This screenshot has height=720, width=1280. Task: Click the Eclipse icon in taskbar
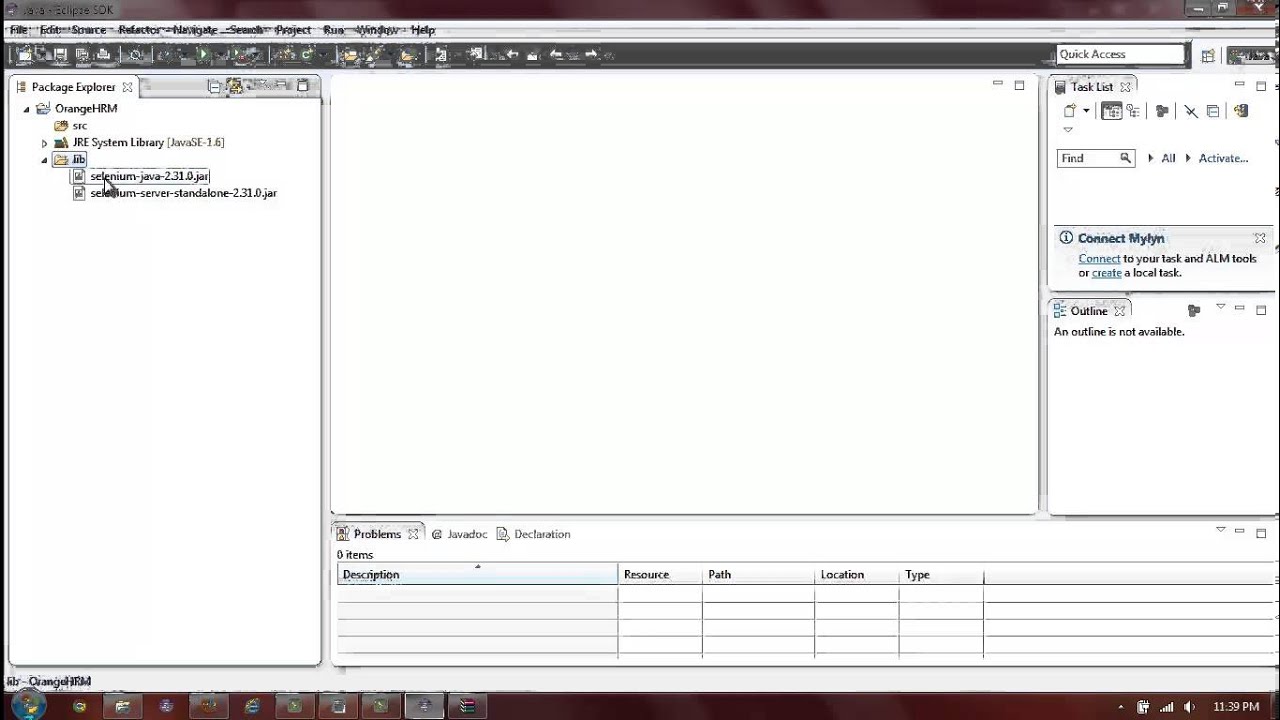pos(425,706)
